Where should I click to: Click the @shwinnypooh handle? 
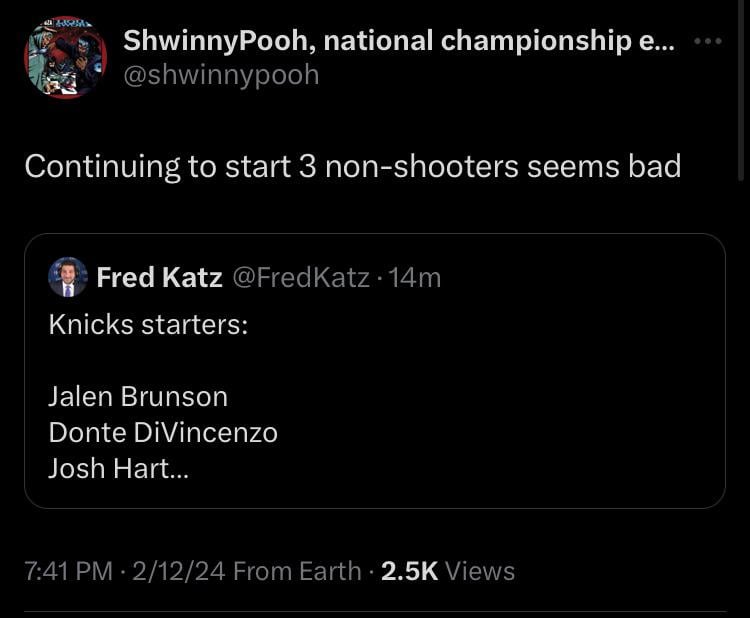221,75
